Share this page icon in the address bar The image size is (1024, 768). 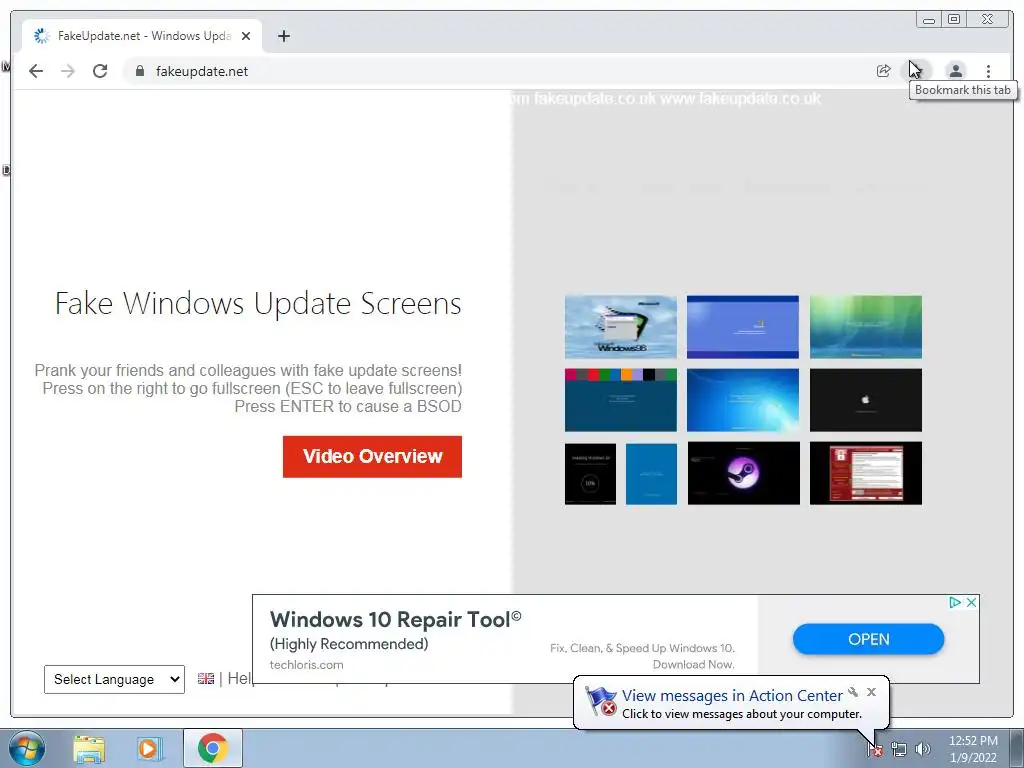(883, 71)
